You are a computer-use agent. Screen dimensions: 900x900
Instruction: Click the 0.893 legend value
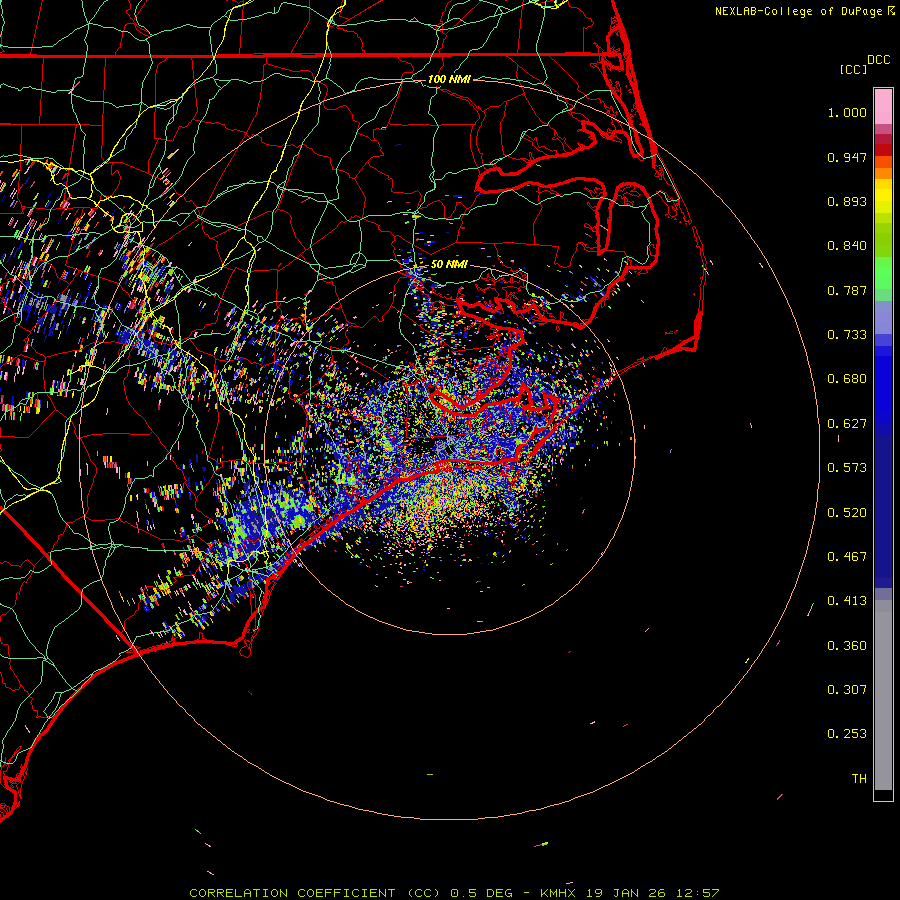pos(847,201)
